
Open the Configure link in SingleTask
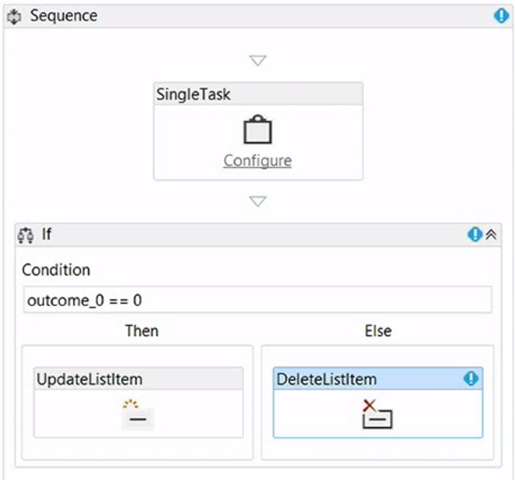[x=257, y=161]
